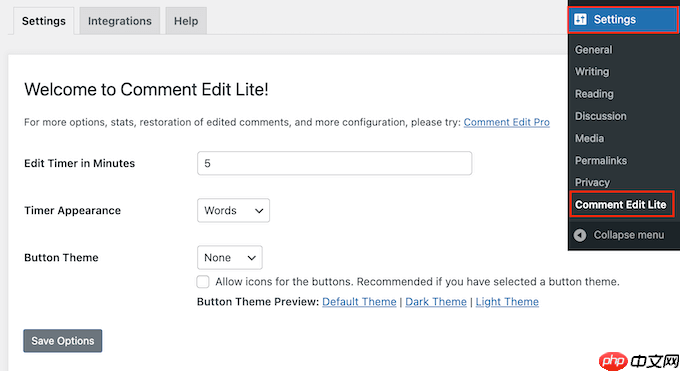Open the Privacy settings menu item
The height and width of the screenshot is (371, 680).
tap(592, 182)
